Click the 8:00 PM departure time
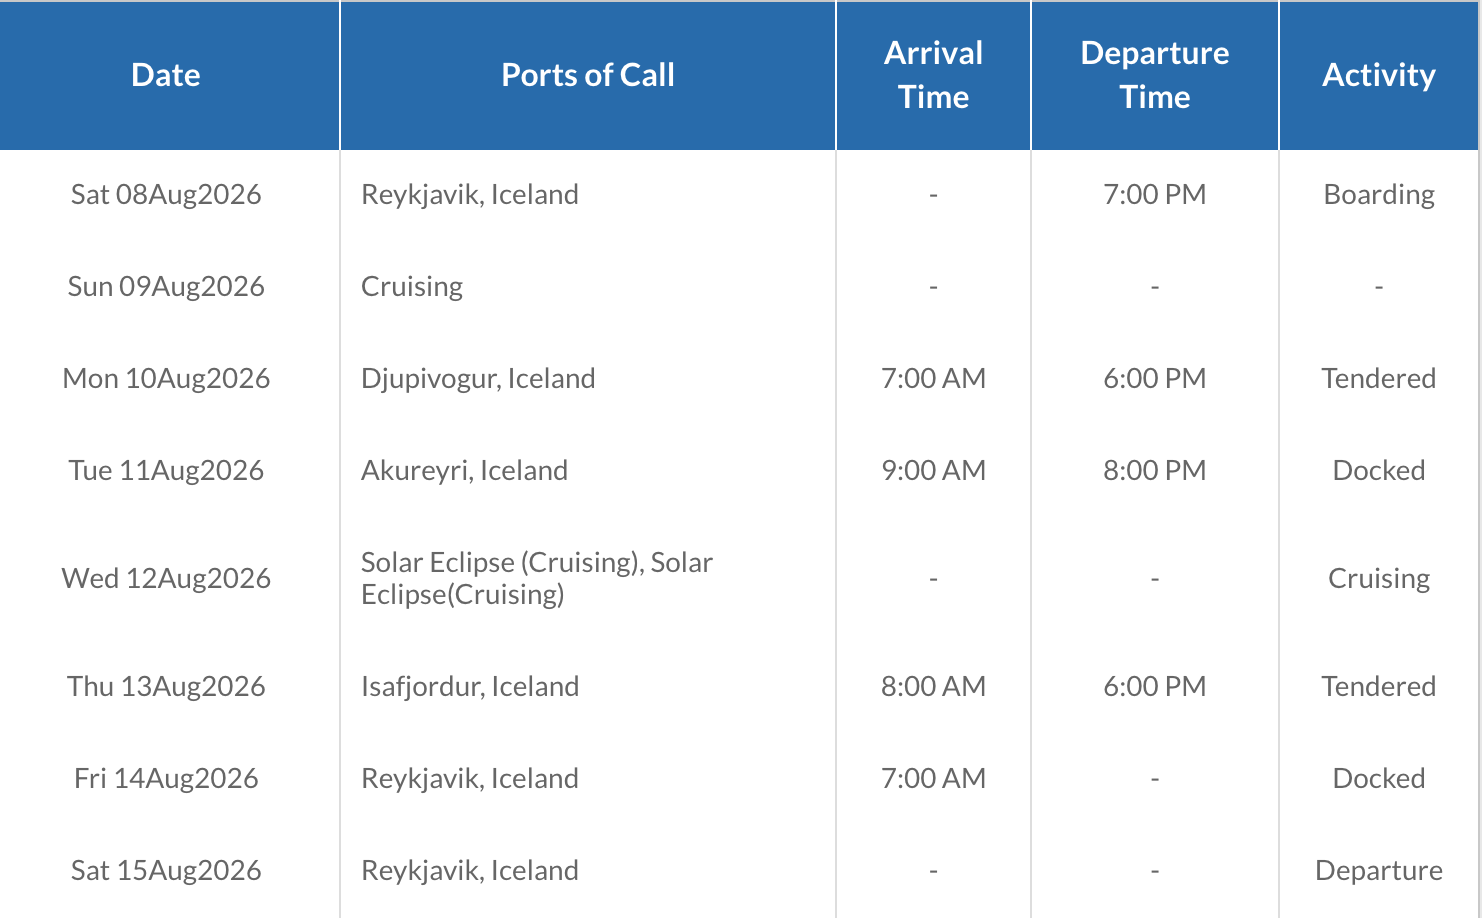 (x=1154, y=470)
